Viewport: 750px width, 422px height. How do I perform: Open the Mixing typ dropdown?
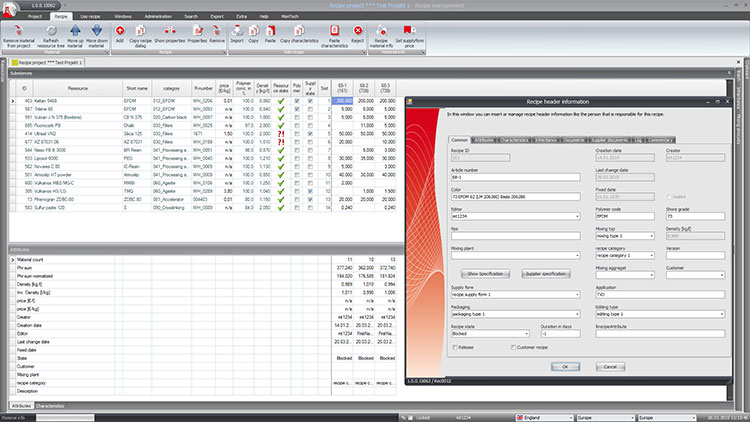point(651,236)
